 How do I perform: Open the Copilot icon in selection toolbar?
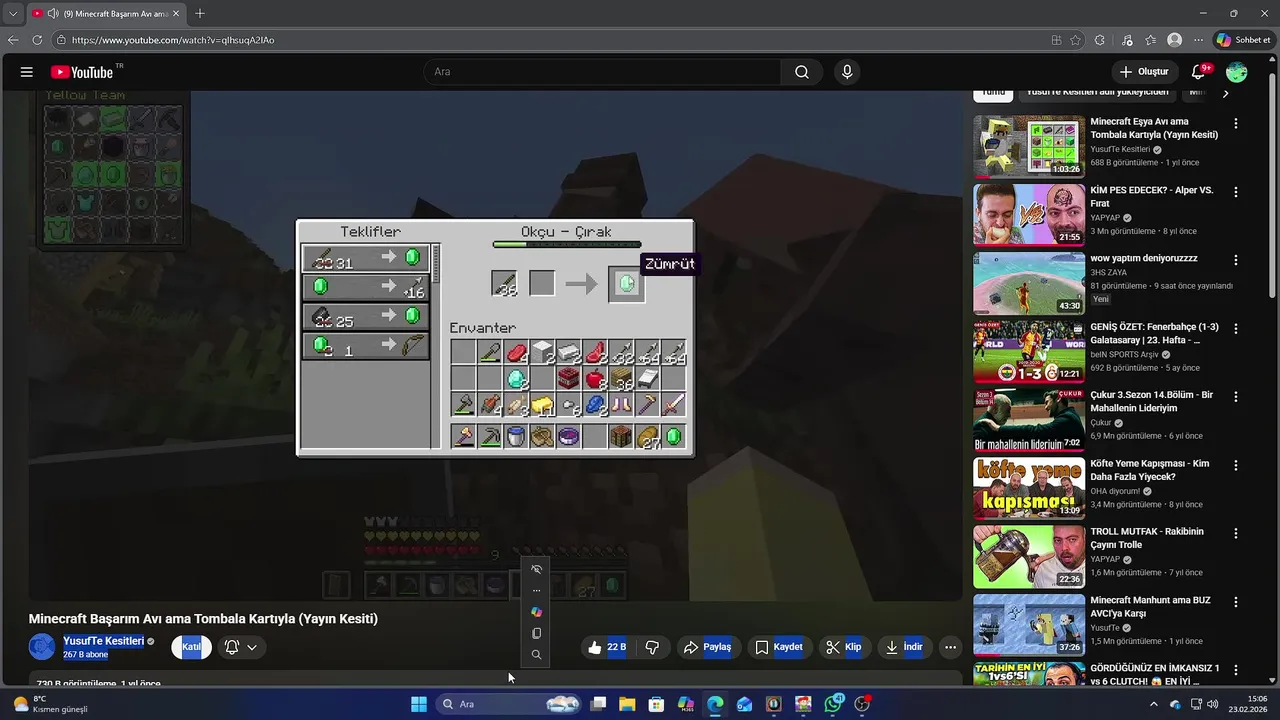pos(536,612)
